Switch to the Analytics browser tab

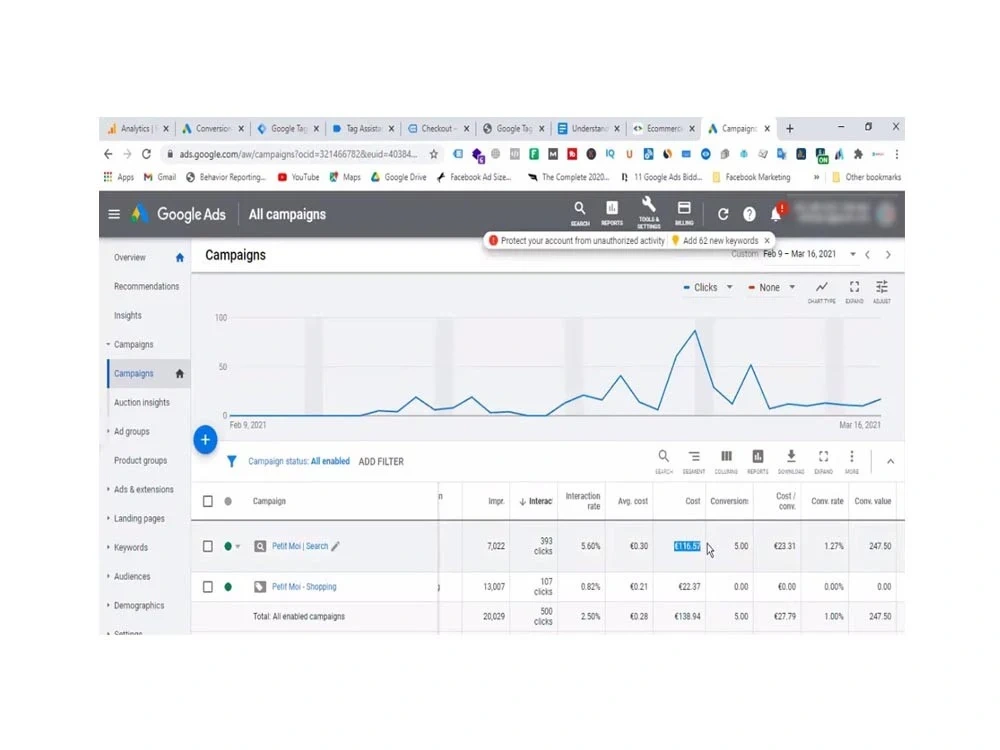click(x=135, y=128)
